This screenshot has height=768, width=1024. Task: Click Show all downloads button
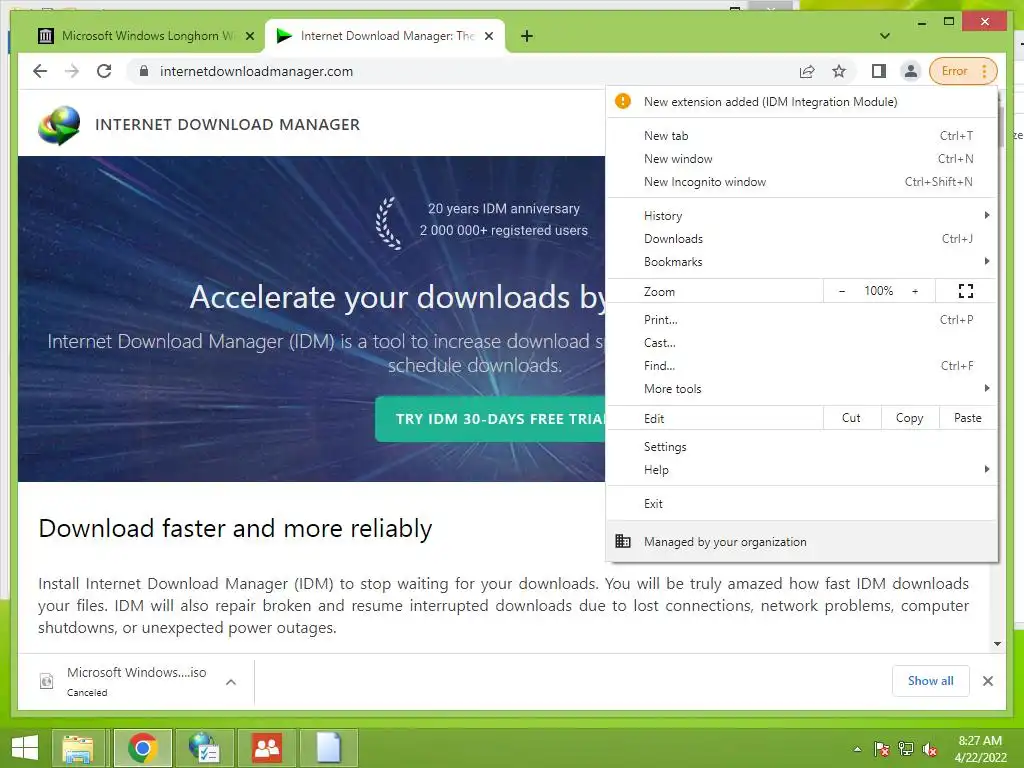(x=931, y=681)
